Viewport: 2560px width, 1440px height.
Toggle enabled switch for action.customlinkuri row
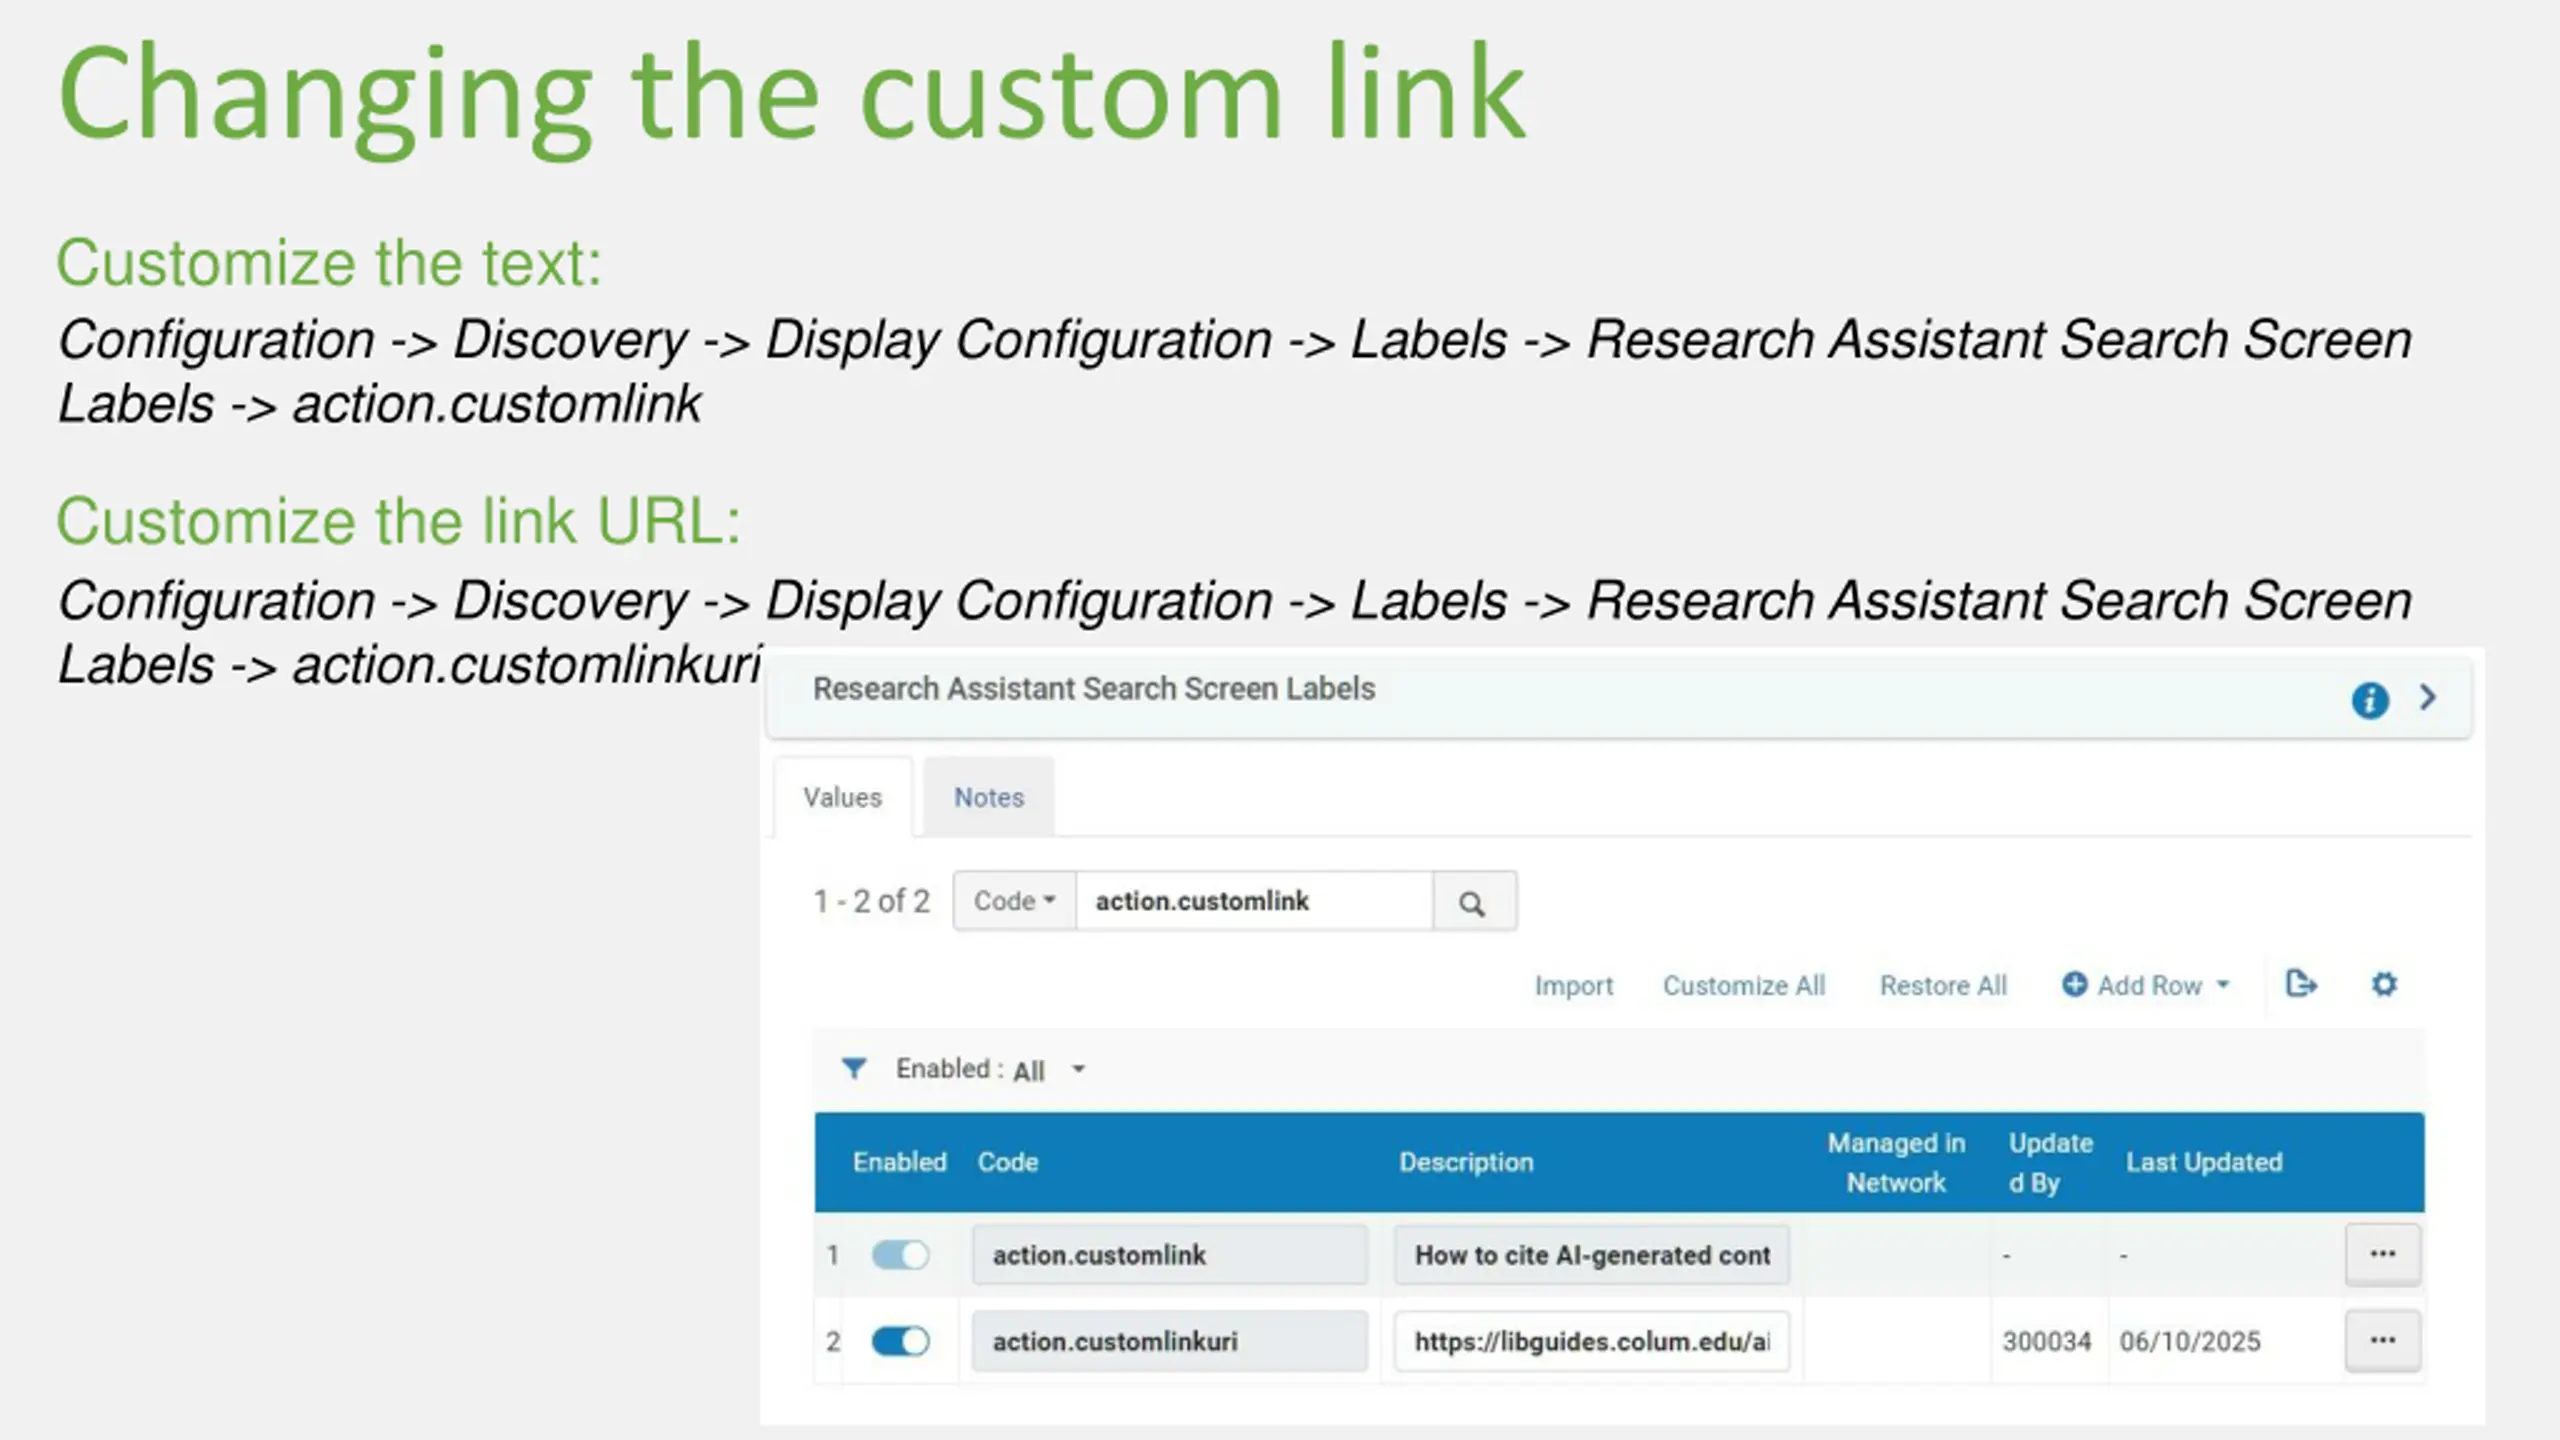[x=900, y=1341]
